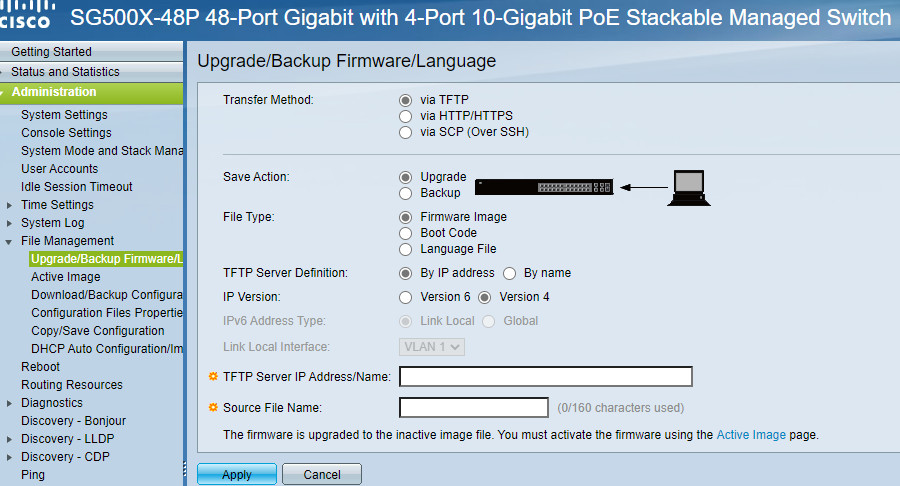Click the TFTP Server IP Address field
The height and width of the screenshot is (486, 900).
point(546,376)
